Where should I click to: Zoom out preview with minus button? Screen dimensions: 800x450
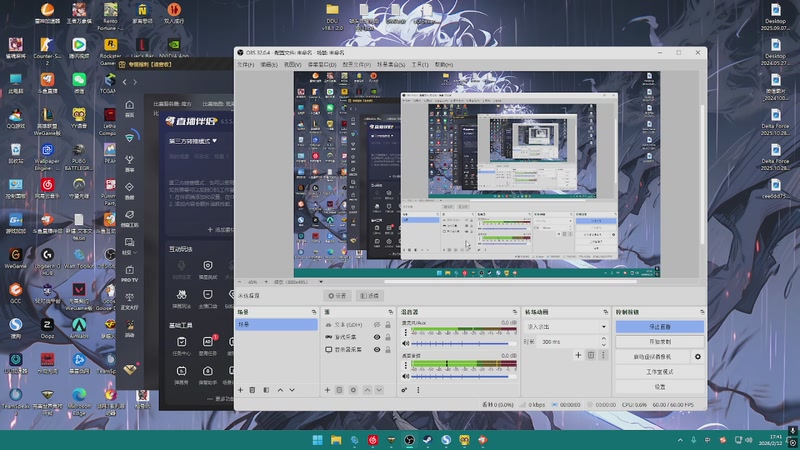click(x=240, y=282)
